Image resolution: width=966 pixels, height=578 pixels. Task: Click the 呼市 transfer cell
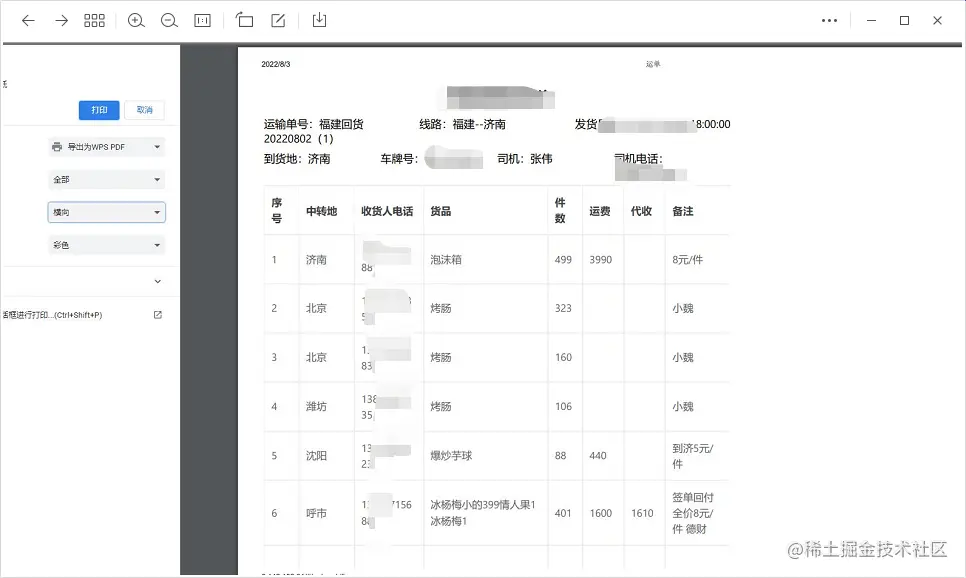pyautogui.click(x=316, y=513)
